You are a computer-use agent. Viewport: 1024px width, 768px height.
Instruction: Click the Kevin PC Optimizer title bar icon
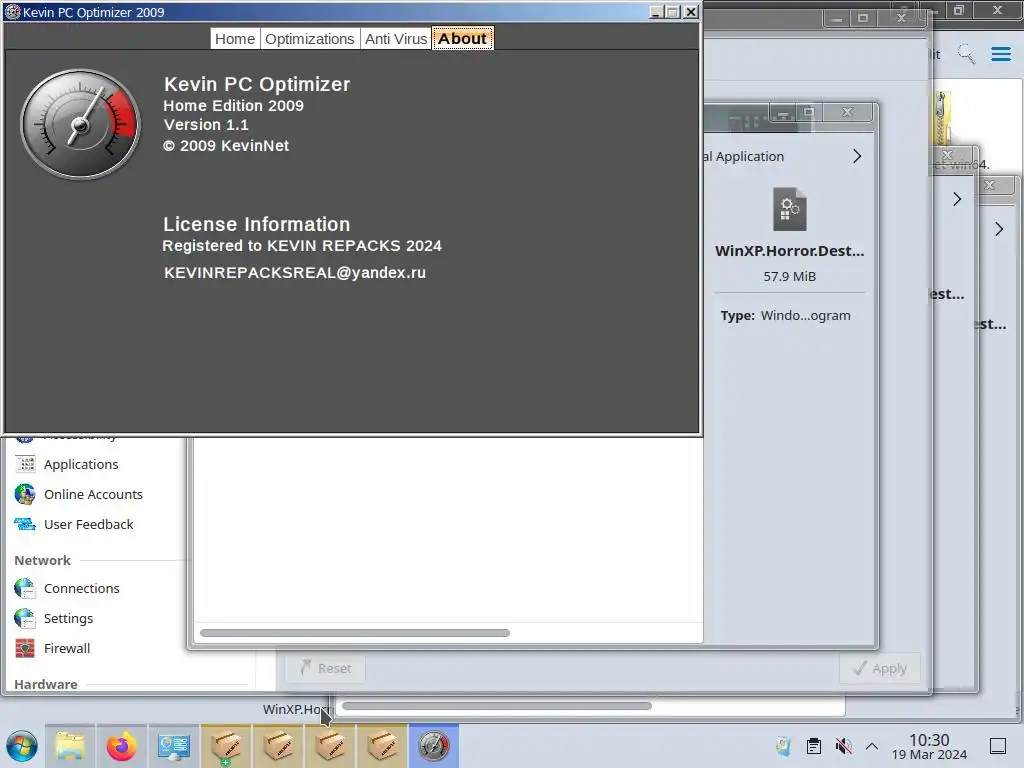click(12, 12)
